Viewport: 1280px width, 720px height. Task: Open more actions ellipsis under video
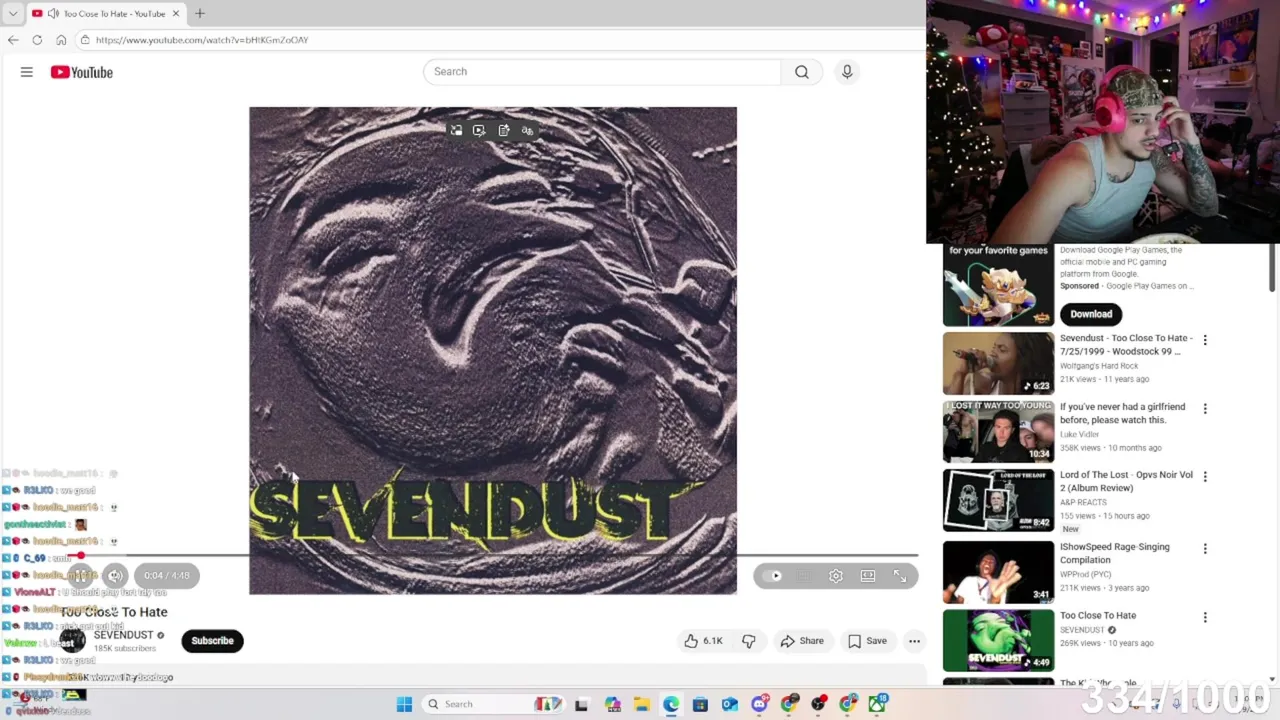914,641
